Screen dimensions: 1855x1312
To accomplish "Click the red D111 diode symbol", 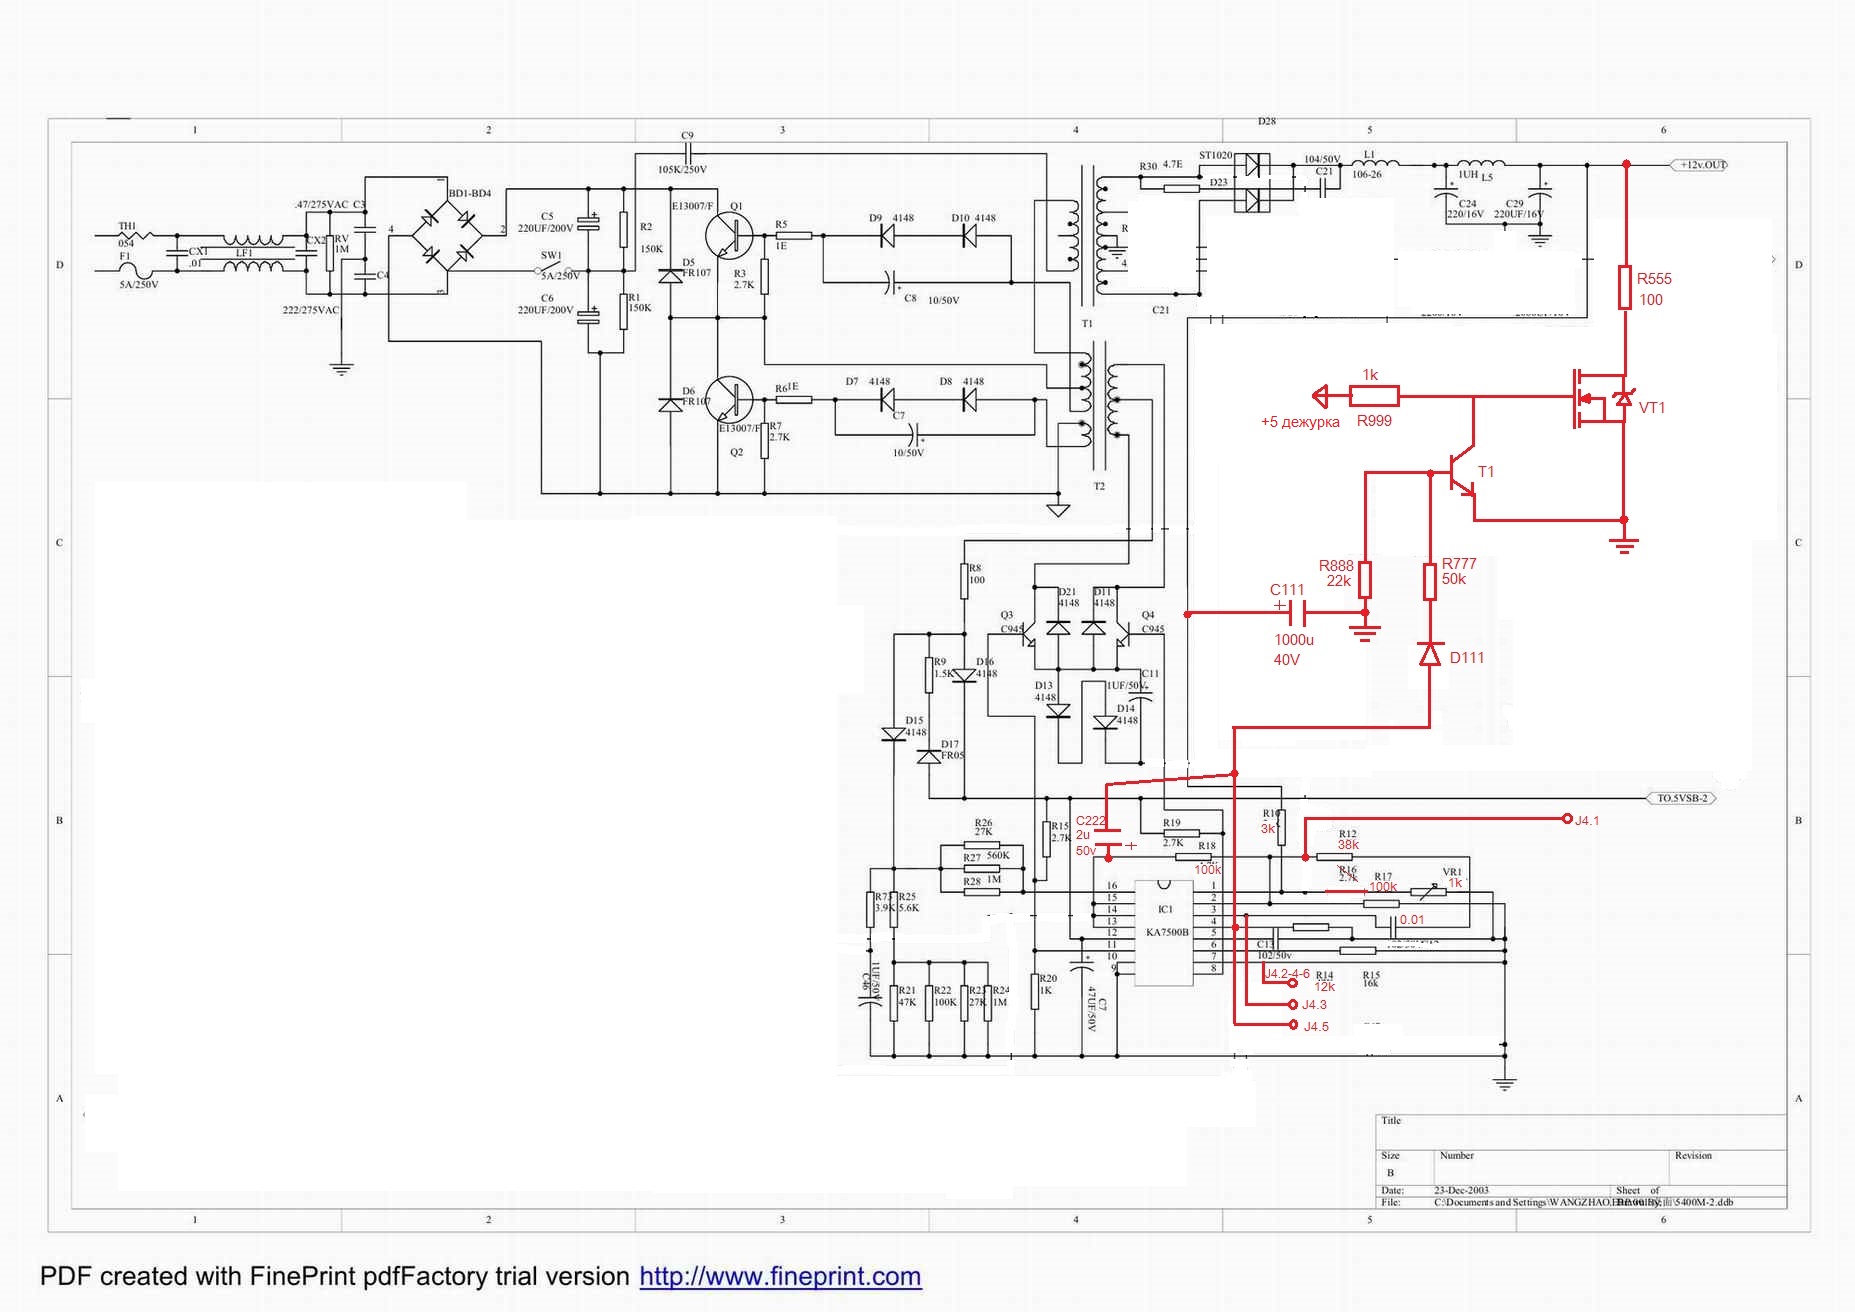I will click(x=1431, y=655).
